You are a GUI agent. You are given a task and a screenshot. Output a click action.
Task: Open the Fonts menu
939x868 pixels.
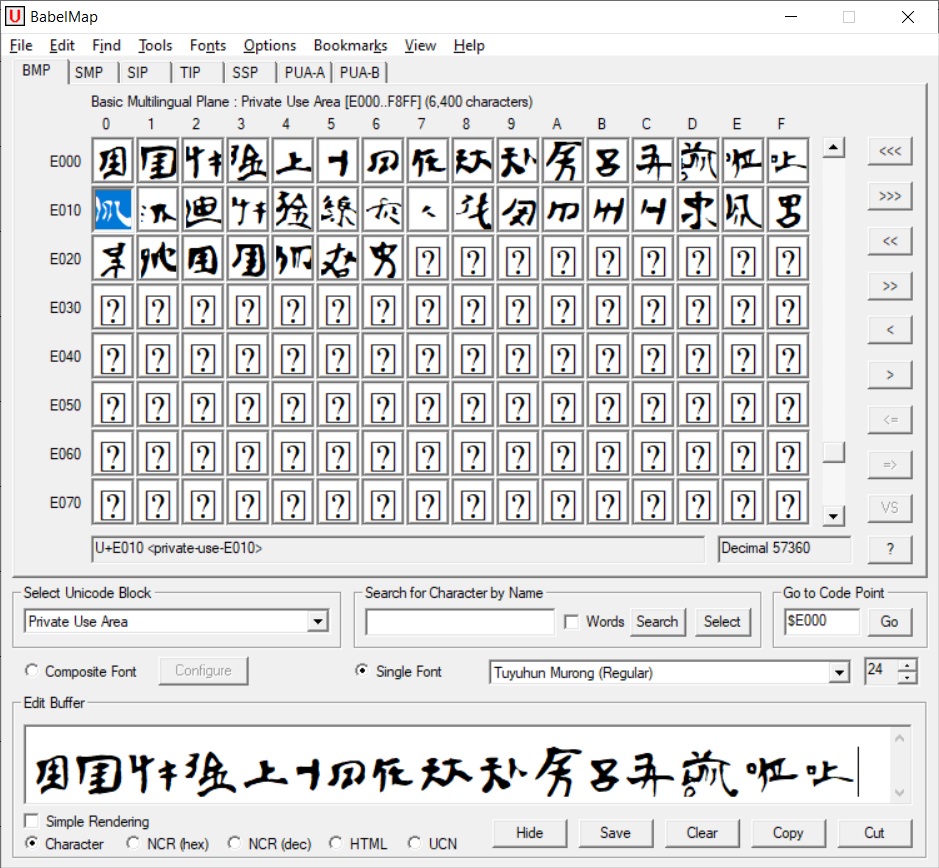pos(208,46)
